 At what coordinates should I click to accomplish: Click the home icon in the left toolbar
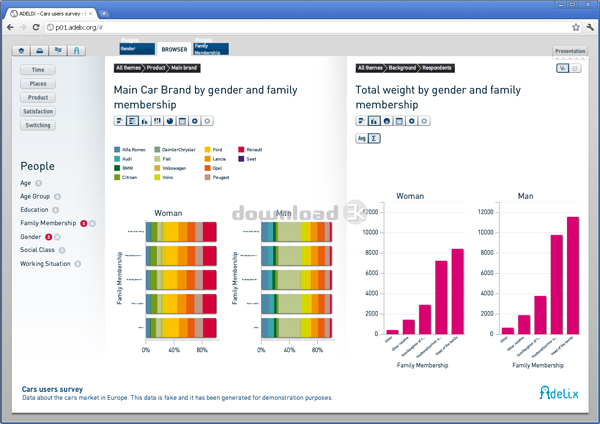(x=21, y=50)
